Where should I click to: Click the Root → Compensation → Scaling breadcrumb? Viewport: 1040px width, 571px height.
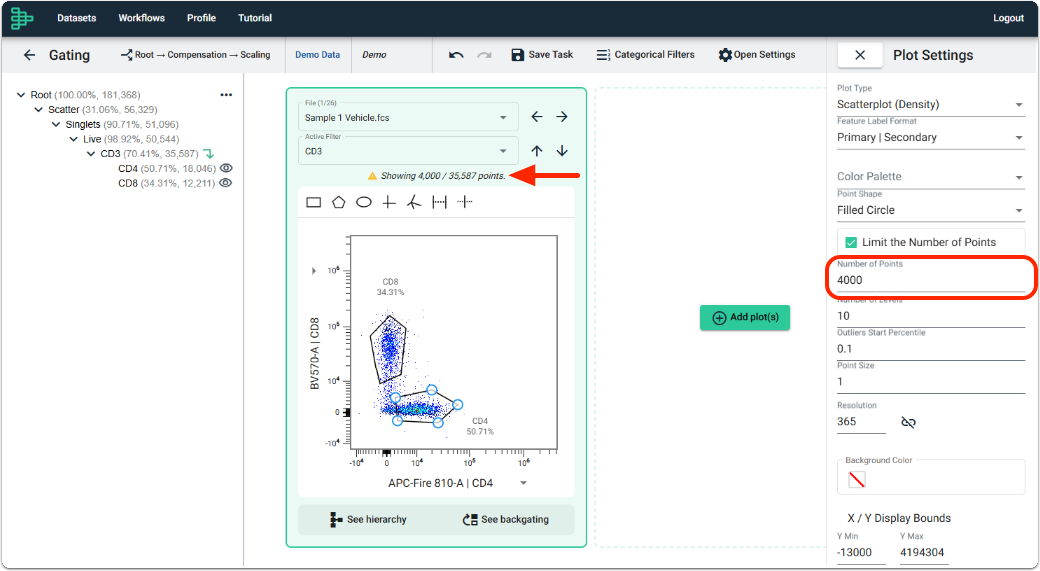pyautogui.click(x=196, y=55)
